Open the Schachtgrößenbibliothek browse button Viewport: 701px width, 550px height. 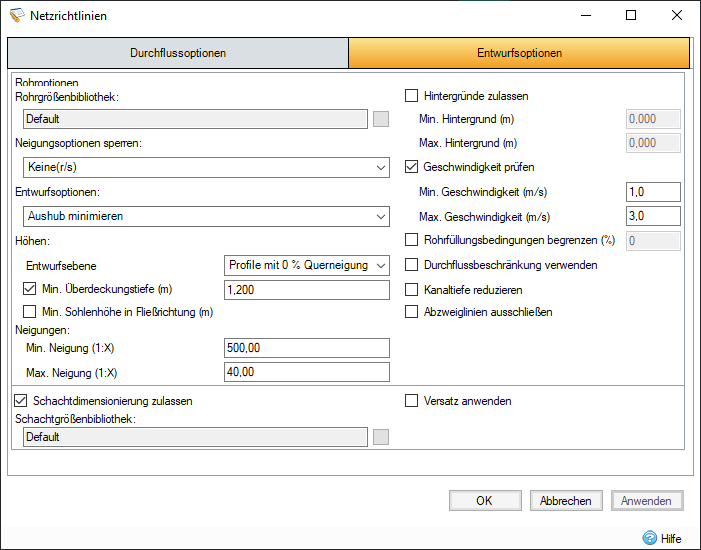[x=380, y=437]
